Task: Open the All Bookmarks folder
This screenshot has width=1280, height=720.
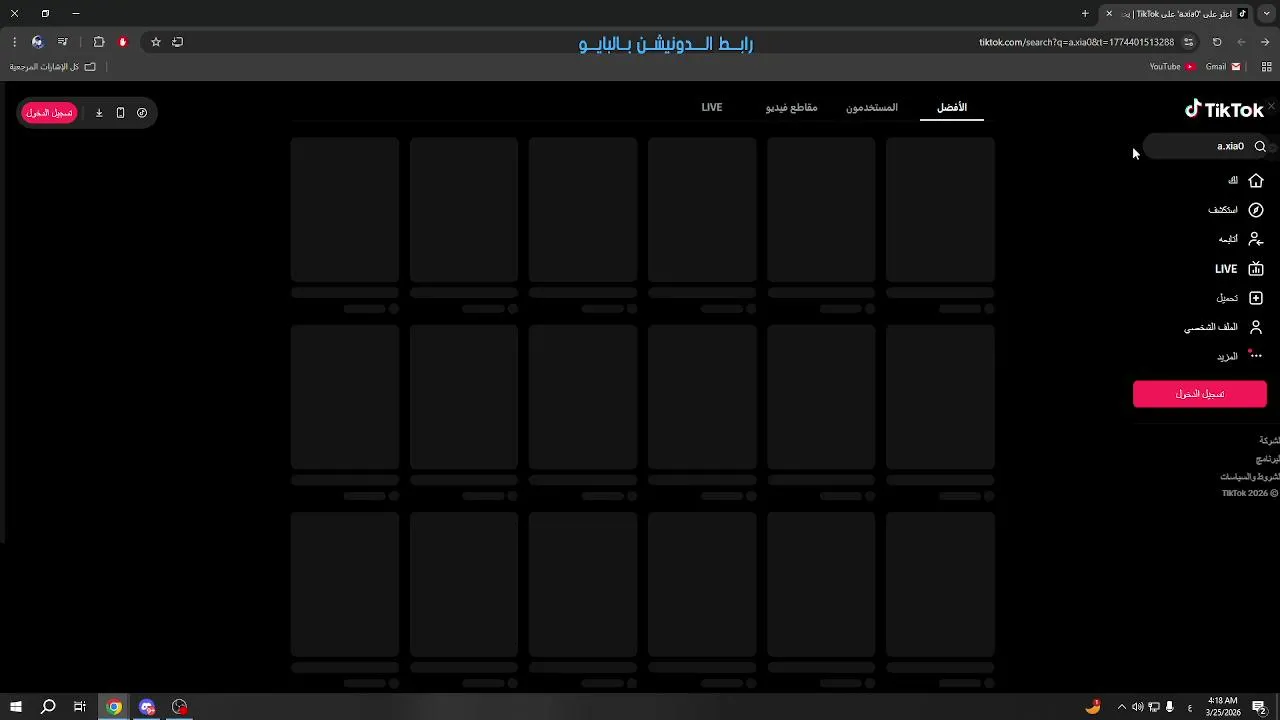Action: click(52, 67)
